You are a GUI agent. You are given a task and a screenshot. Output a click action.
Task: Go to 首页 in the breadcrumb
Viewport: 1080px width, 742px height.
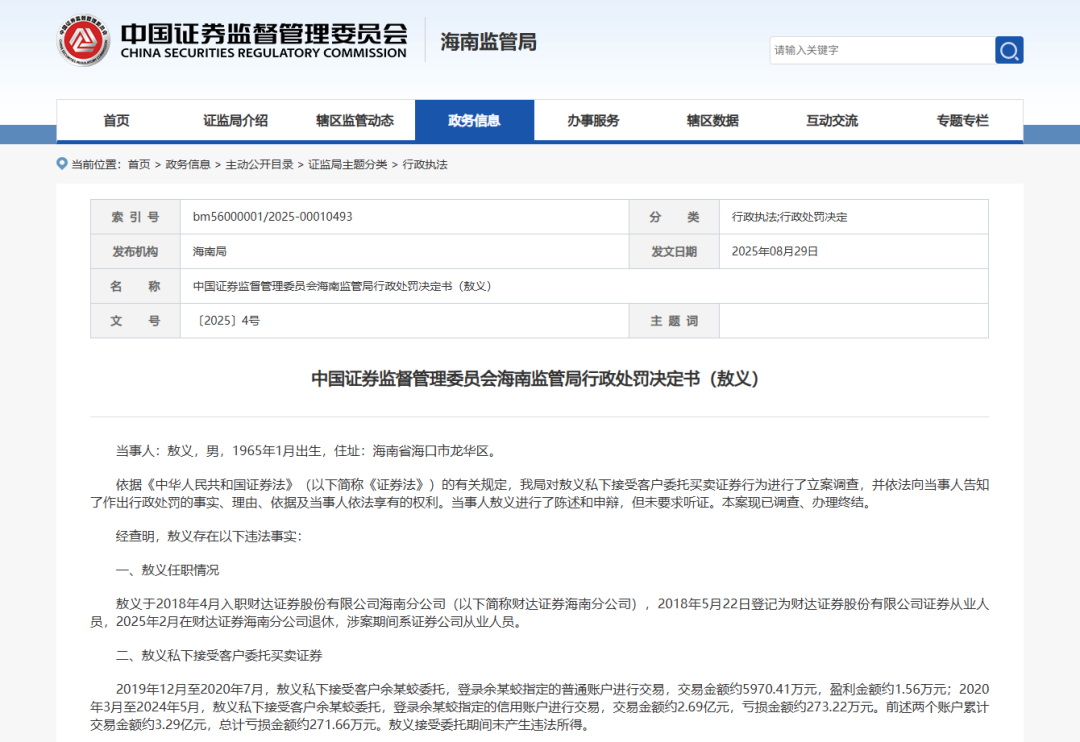[139, 164]
